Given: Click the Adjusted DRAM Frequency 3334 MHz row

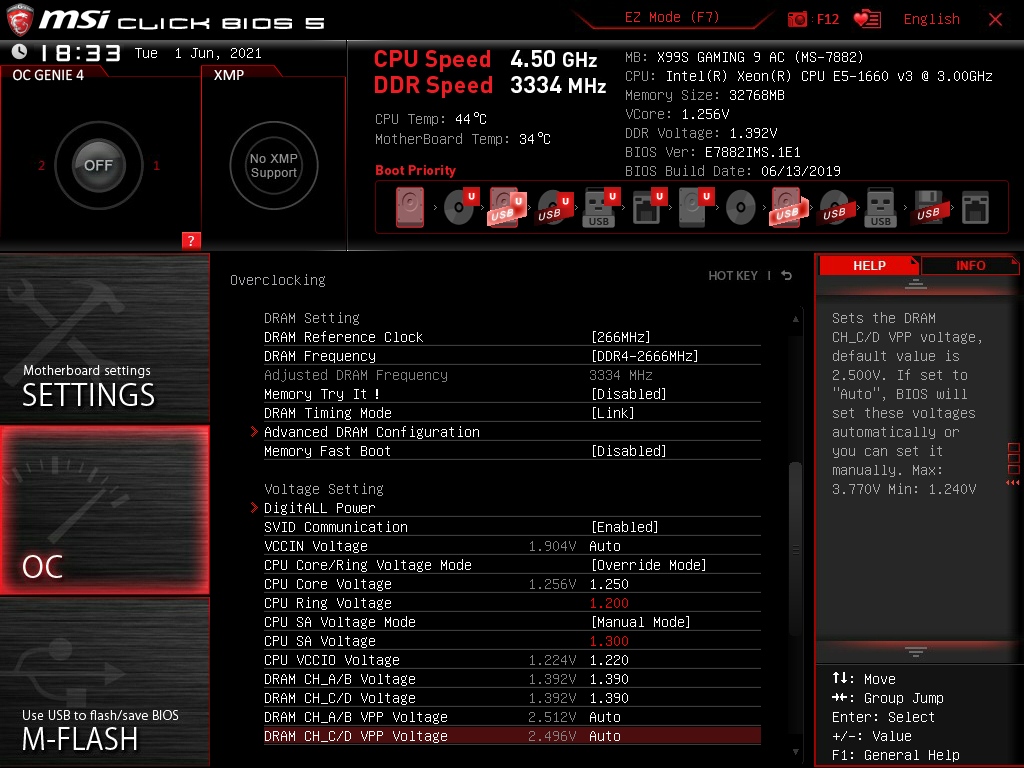Looking at the screenshot, I should point(512,375).
